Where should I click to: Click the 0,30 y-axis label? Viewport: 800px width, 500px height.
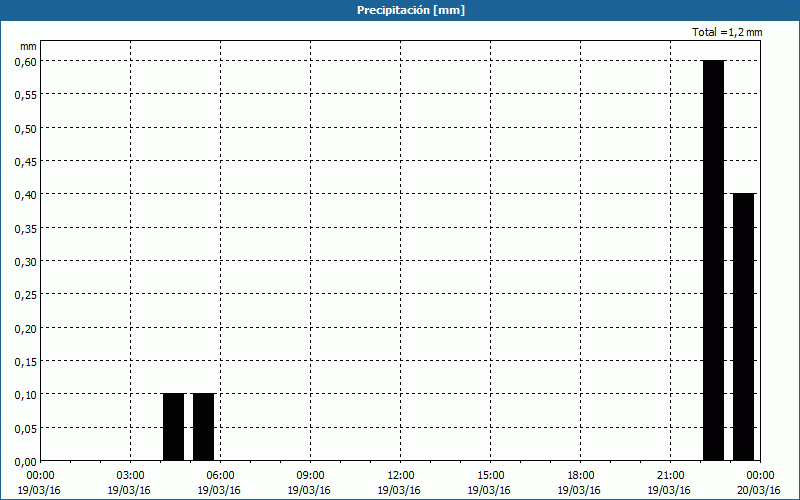(x=26, y=261)
